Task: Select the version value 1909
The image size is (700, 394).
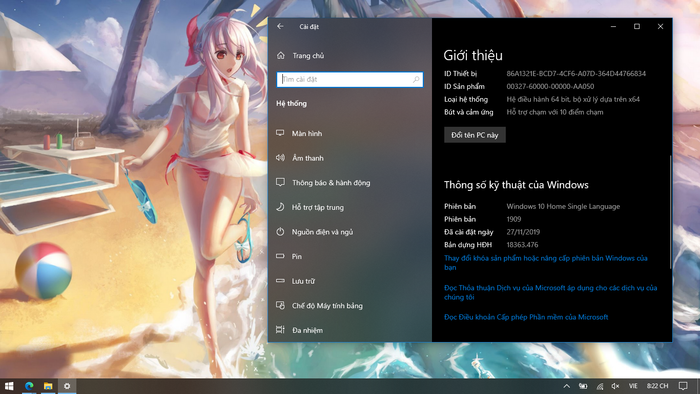Action: pyautogui.click(x=514, y=219)
